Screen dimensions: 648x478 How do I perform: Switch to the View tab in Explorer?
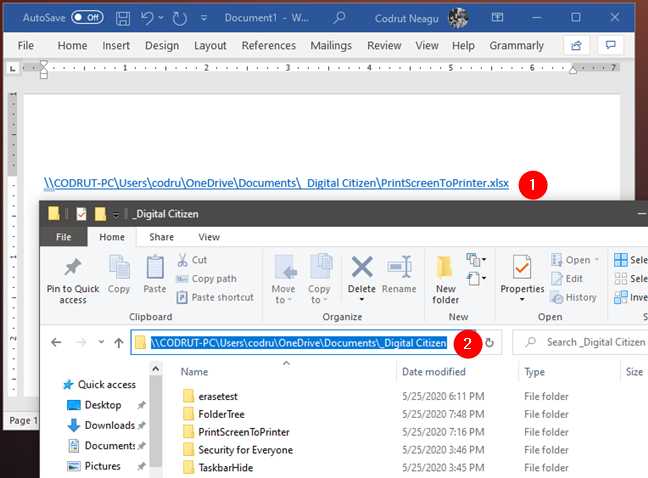(209, 237)
